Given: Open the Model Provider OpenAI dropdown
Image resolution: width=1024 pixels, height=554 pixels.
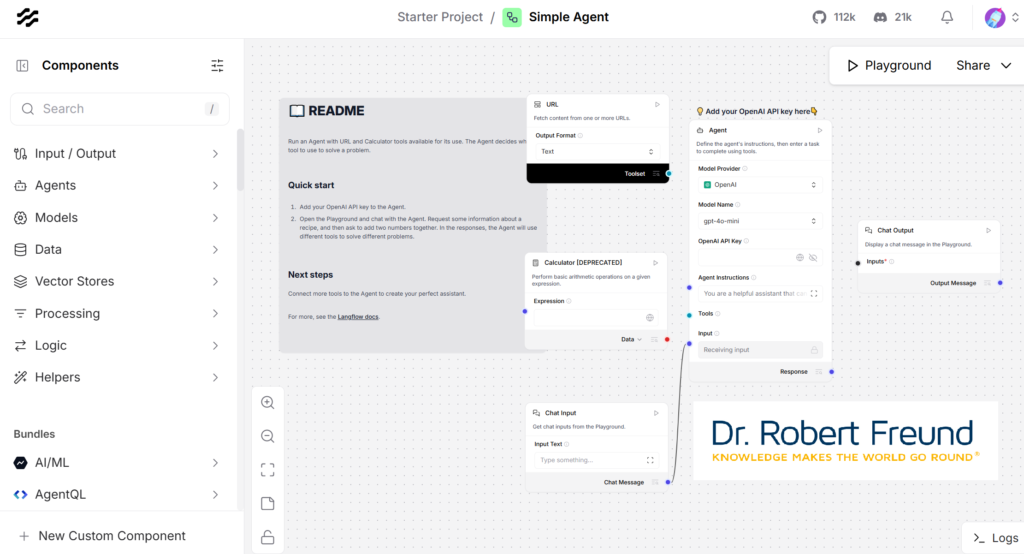Looking at the screenshot, I should [x=760, y=185].
